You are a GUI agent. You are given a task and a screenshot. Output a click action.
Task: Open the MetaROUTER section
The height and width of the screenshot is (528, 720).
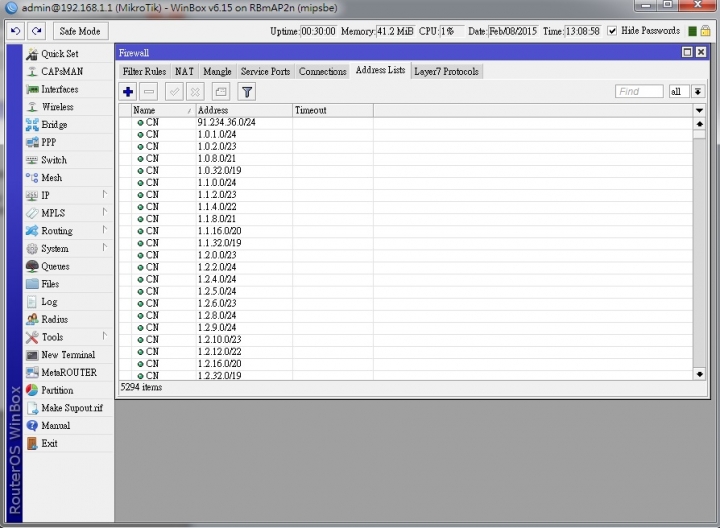[68, 372]
